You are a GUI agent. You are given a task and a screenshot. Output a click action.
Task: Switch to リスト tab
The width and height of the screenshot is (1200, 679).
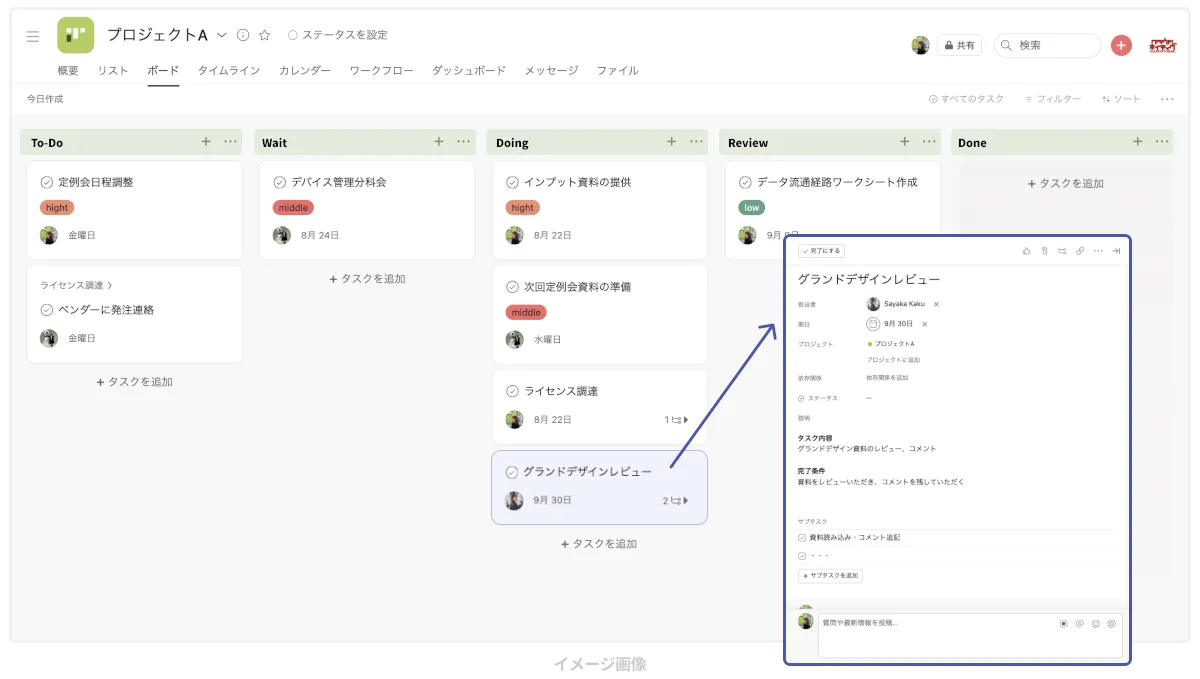point(112,71)
